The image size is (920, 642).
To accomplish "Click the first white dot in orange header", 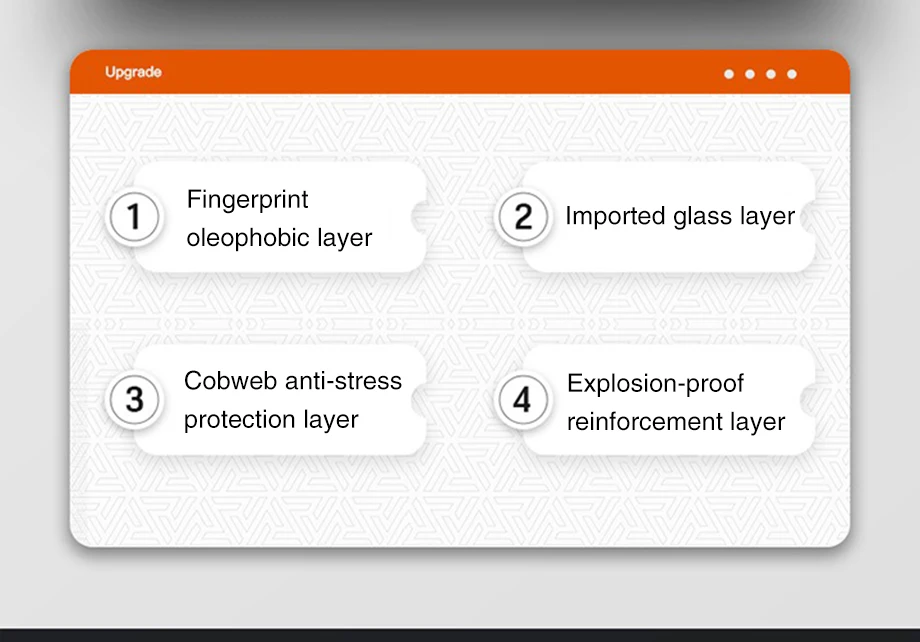I will [x=728, y=74].
